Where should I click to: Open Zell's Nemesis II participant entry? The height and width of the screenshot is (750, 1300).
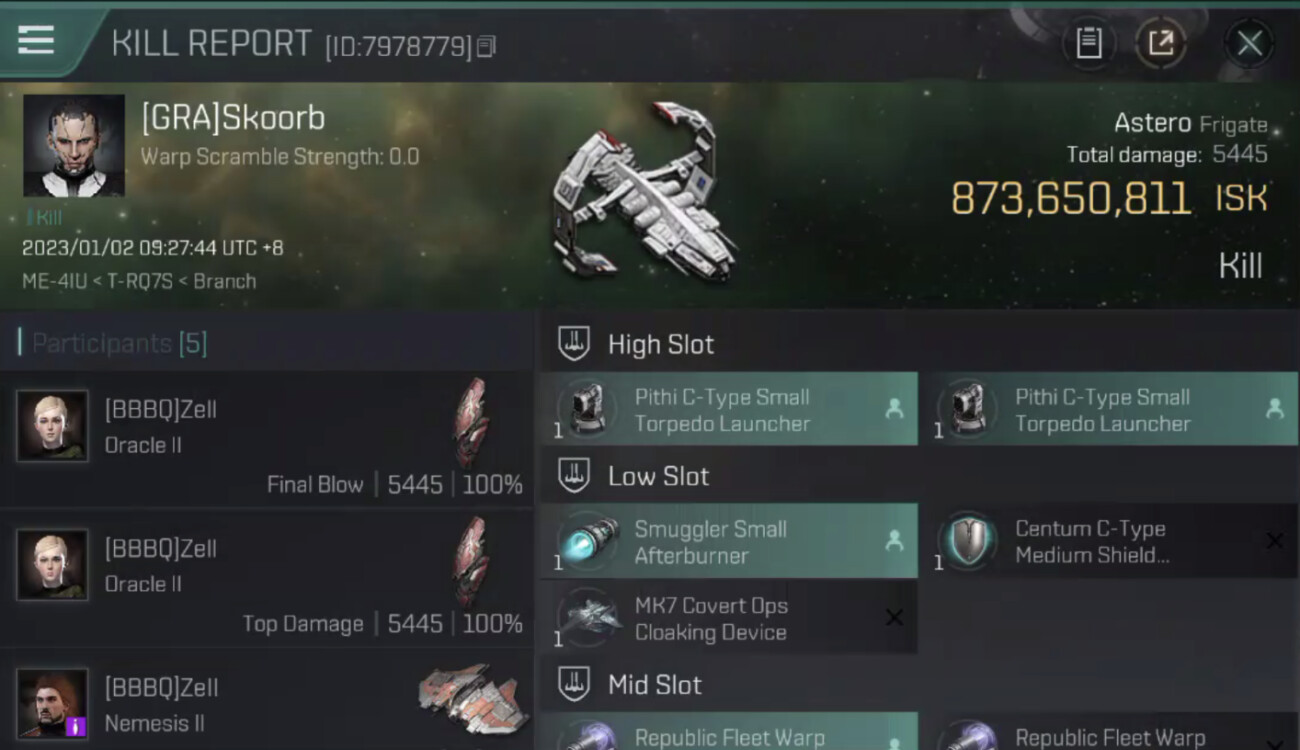coord(266,702)
